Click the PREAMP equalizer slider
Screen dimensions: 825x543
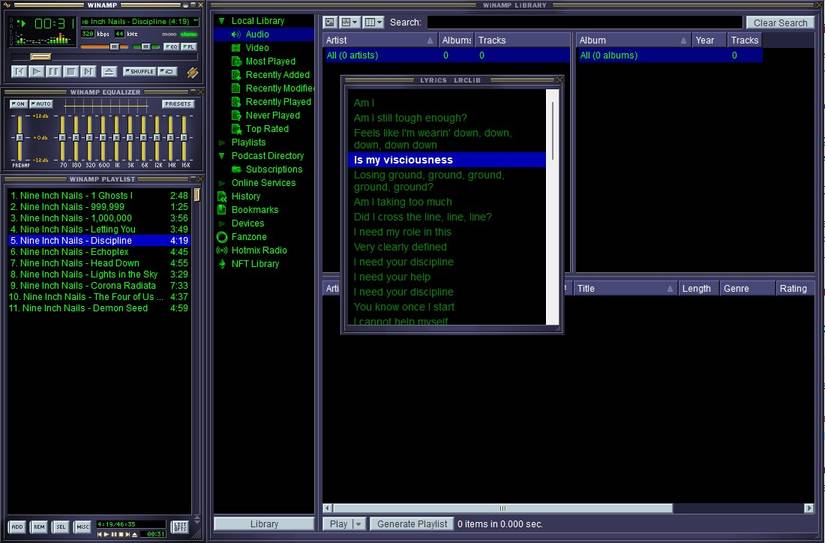(x=20, y=138)
